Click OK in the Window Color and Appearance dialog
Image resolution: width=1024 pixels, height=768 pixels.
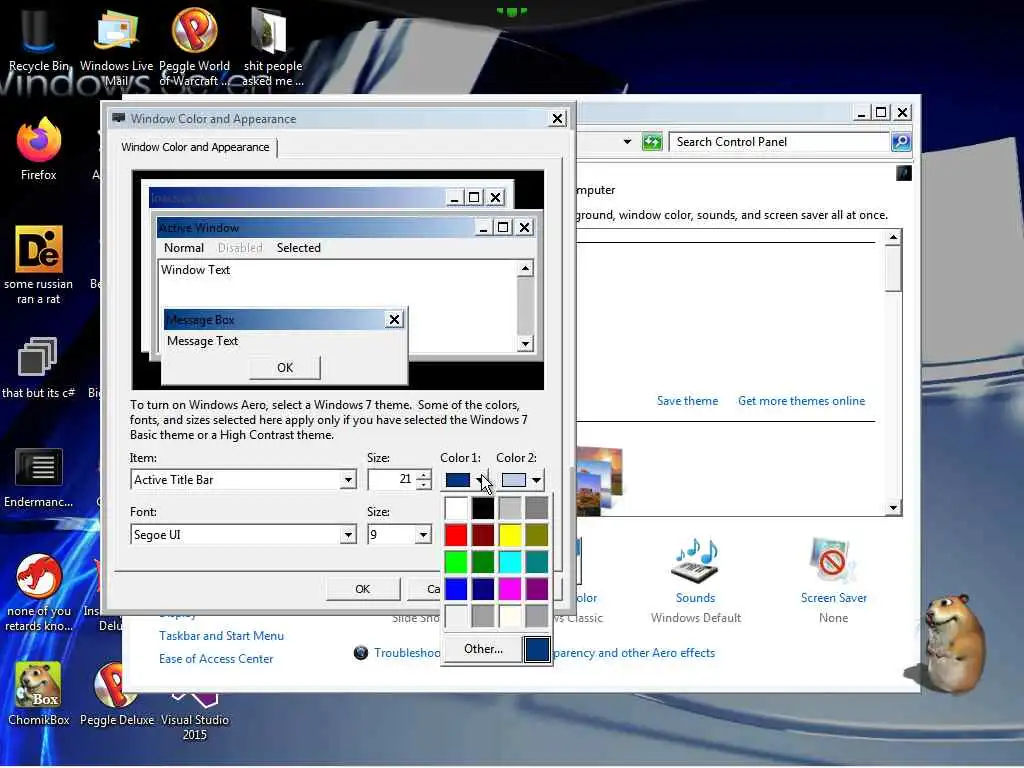pyautogui.click(x=362, y=589)
